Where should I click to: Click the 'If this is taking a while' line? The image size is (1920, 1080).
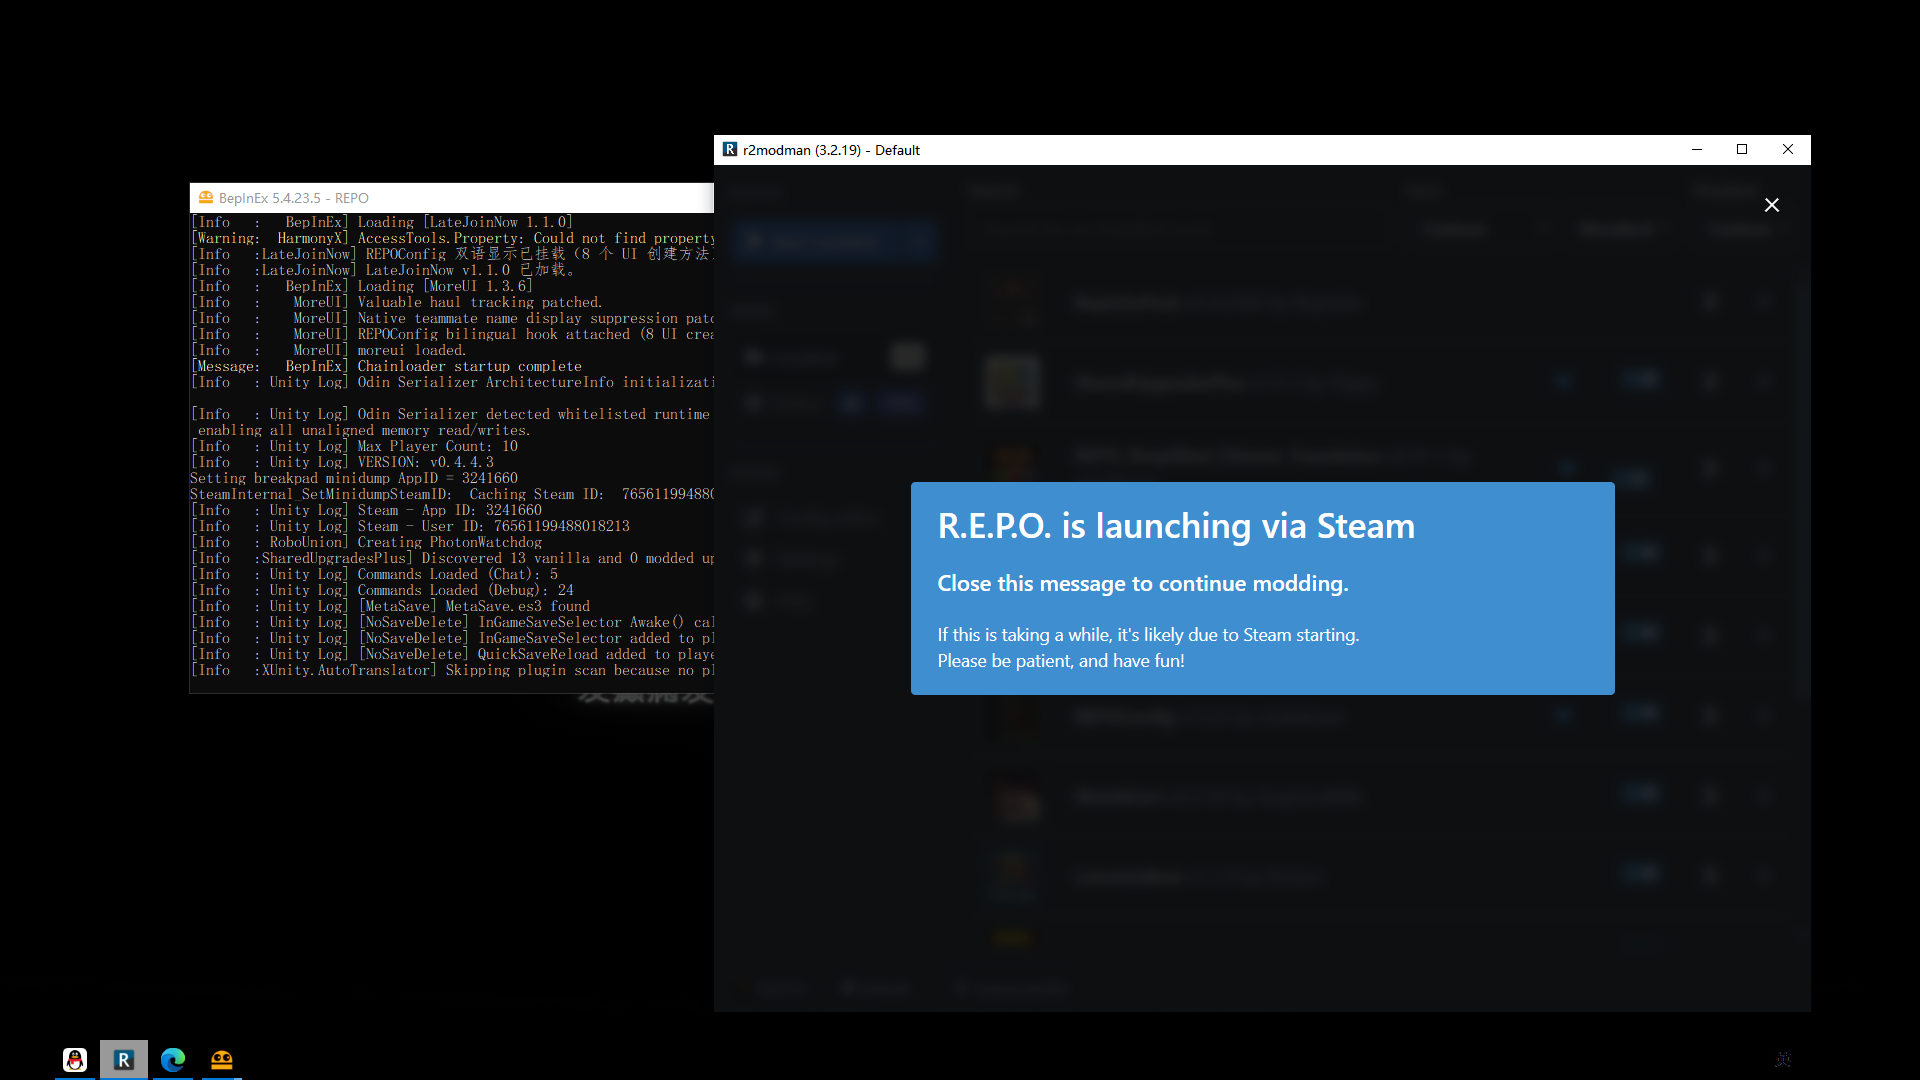[x=1148, y=635]
